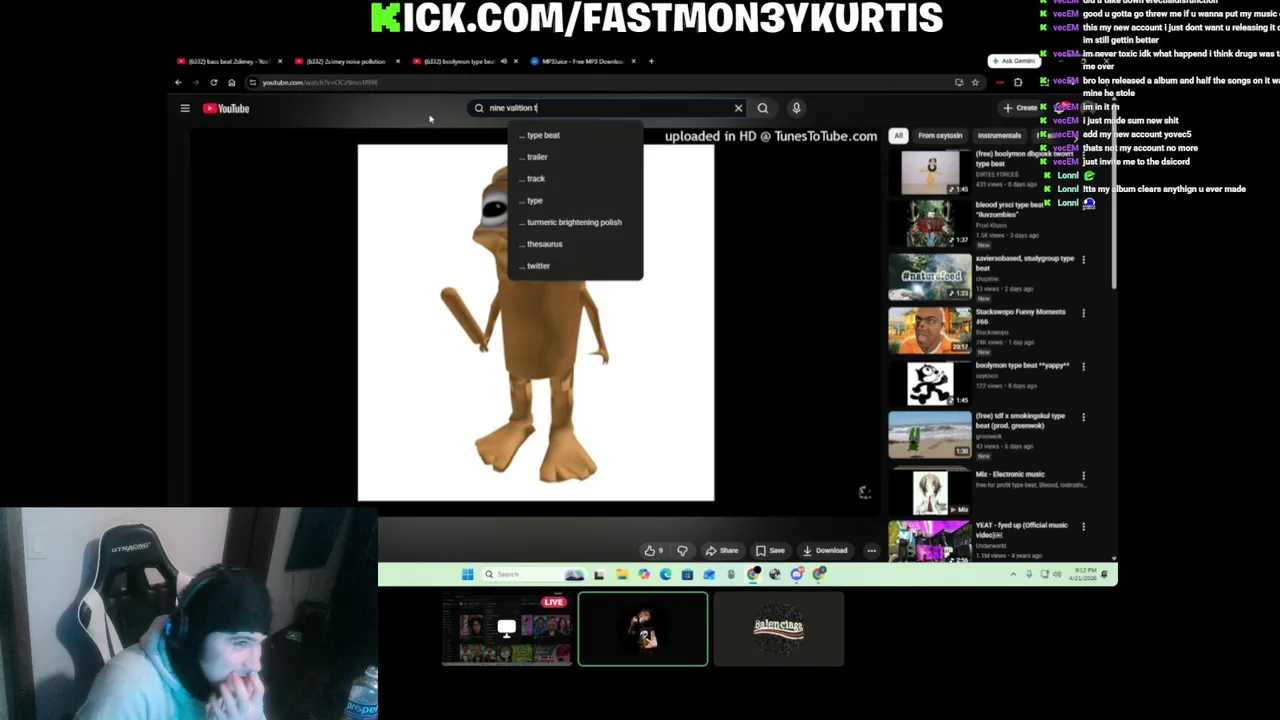Bookmark this page with the star
1280x720 pixels.
975,83
